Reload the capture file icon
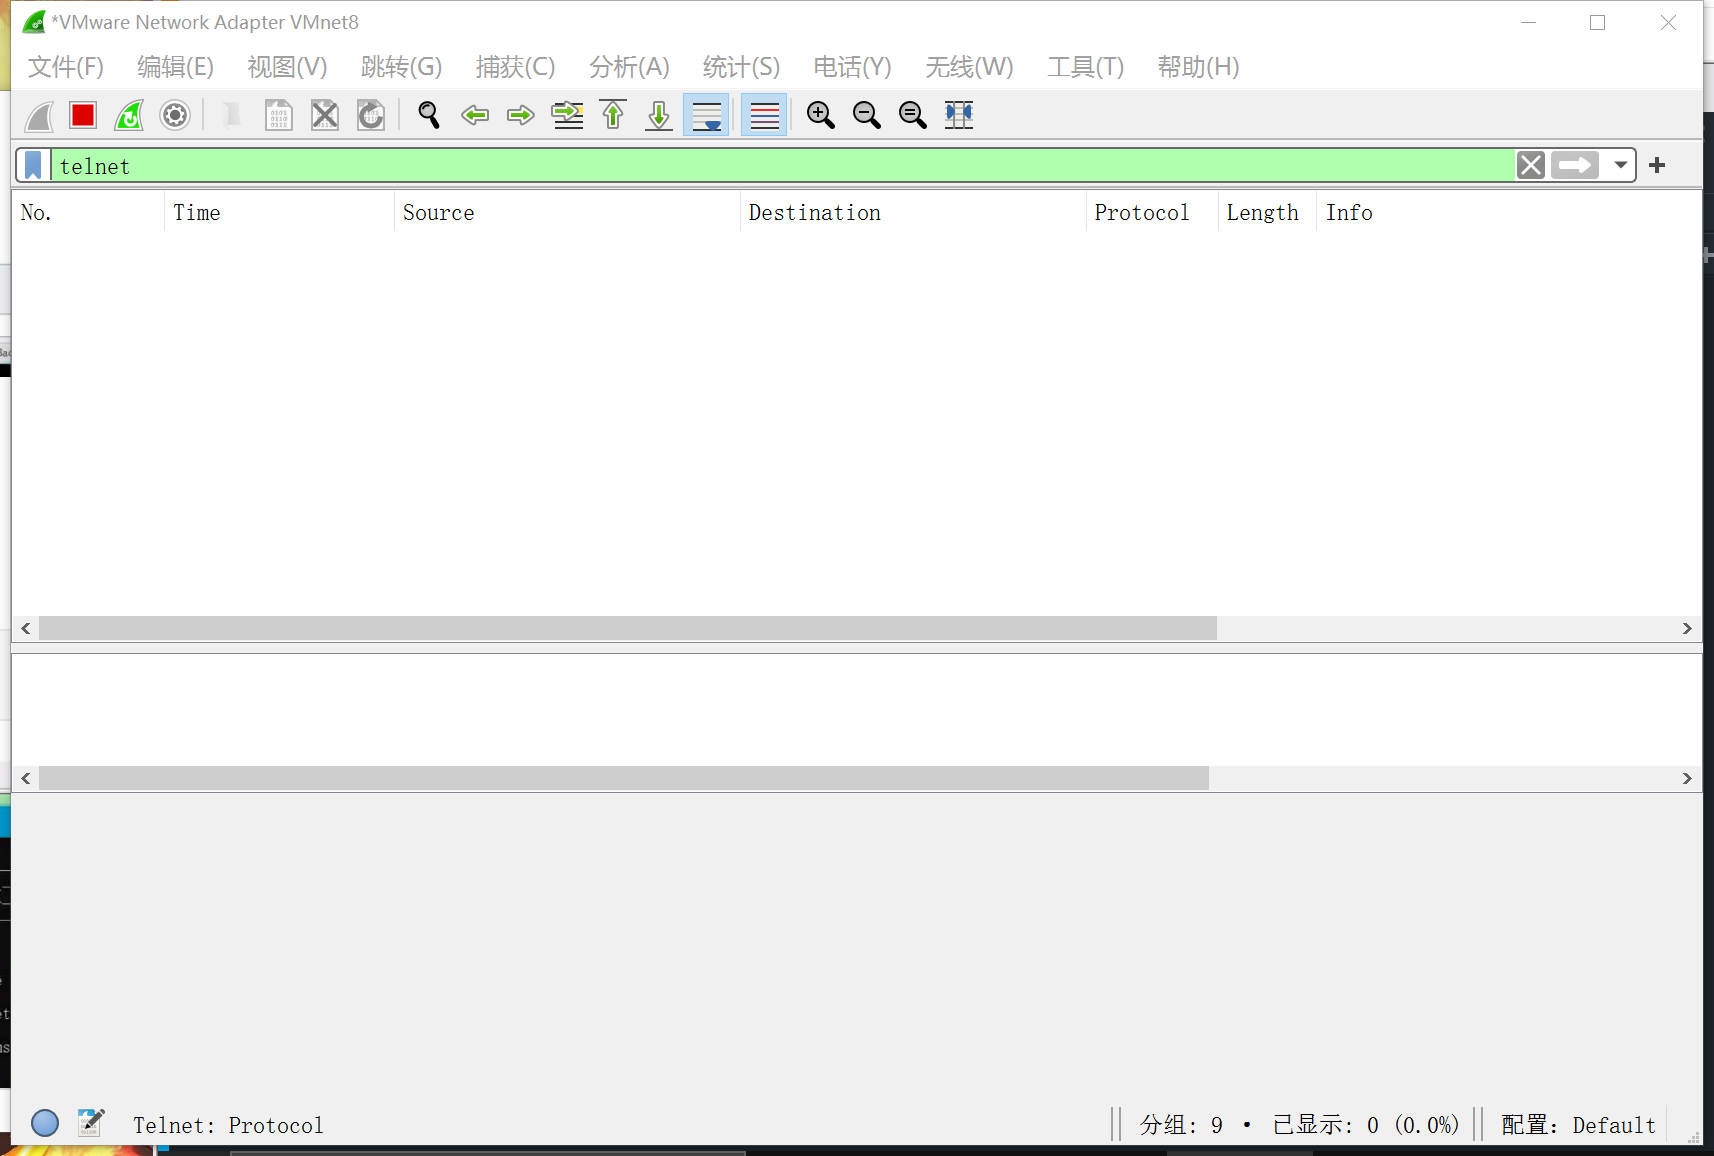 tap(371, 115)
